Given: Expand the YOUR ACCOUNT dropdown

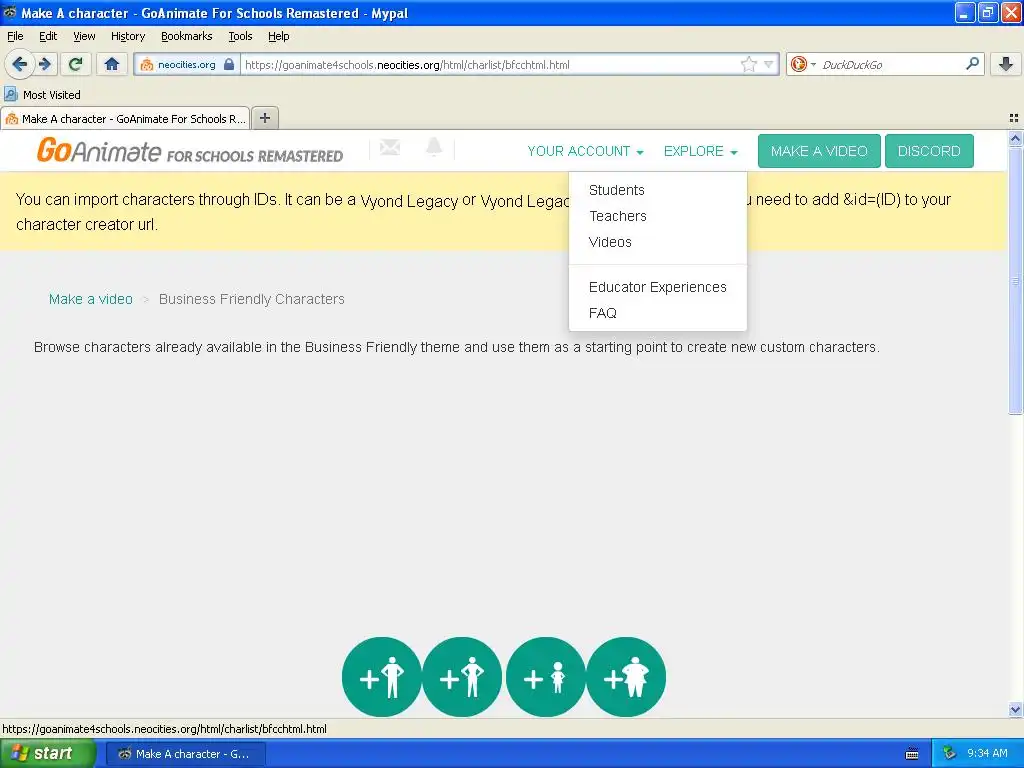Looking at the screenshot, I should 585,152.
